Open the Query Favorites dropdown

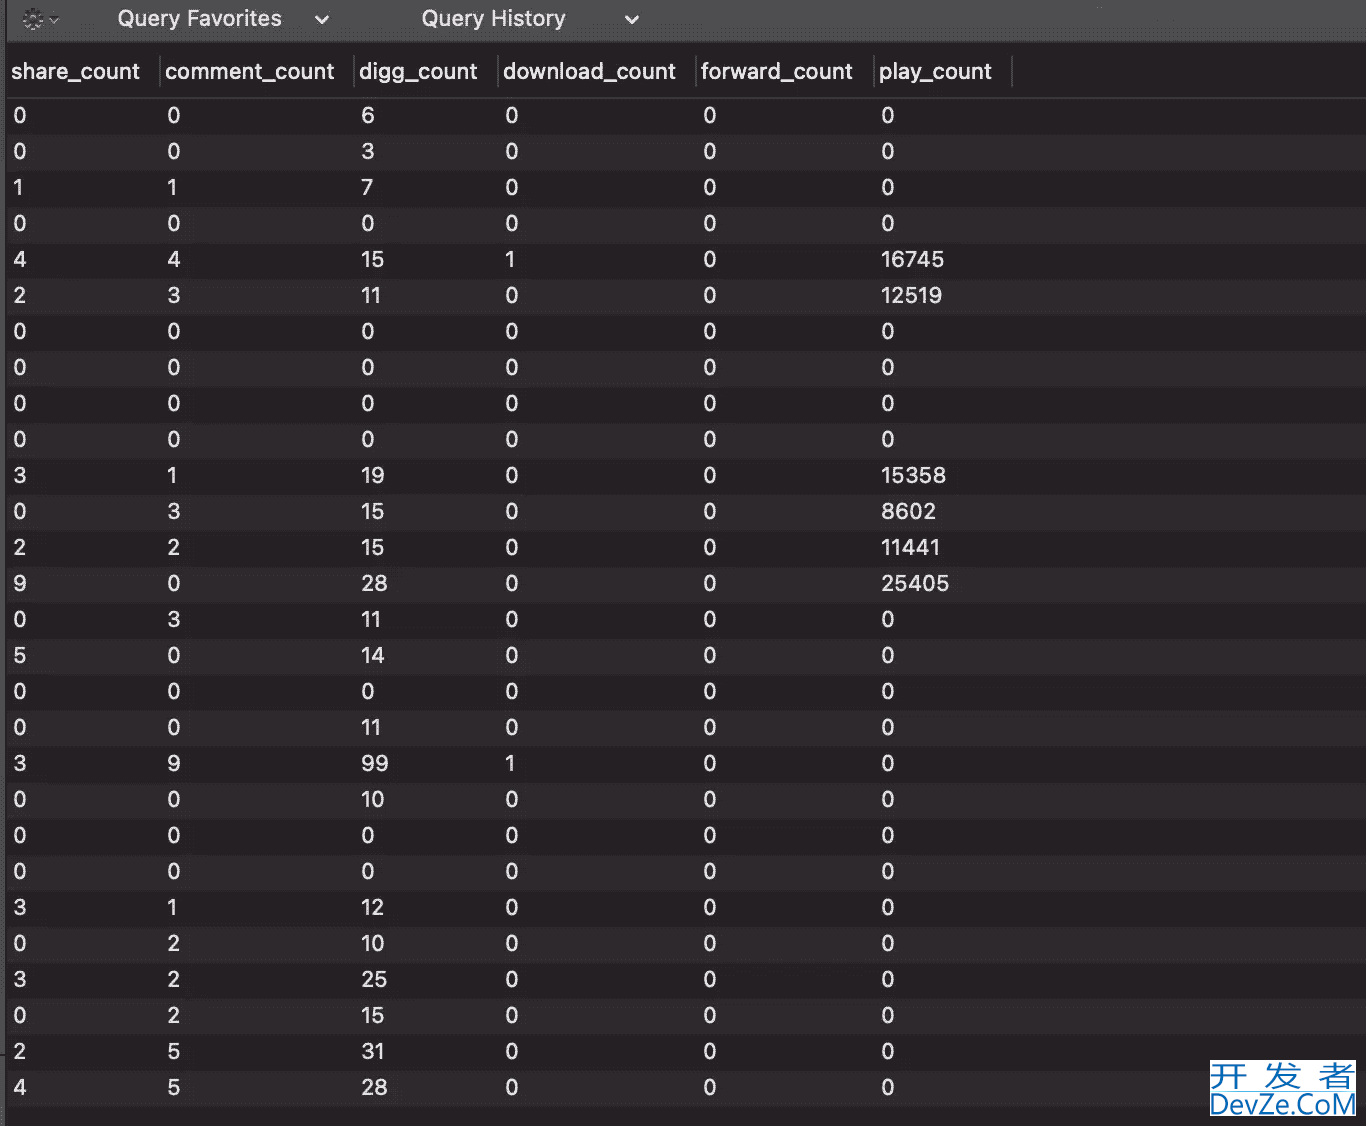(223, 19)
